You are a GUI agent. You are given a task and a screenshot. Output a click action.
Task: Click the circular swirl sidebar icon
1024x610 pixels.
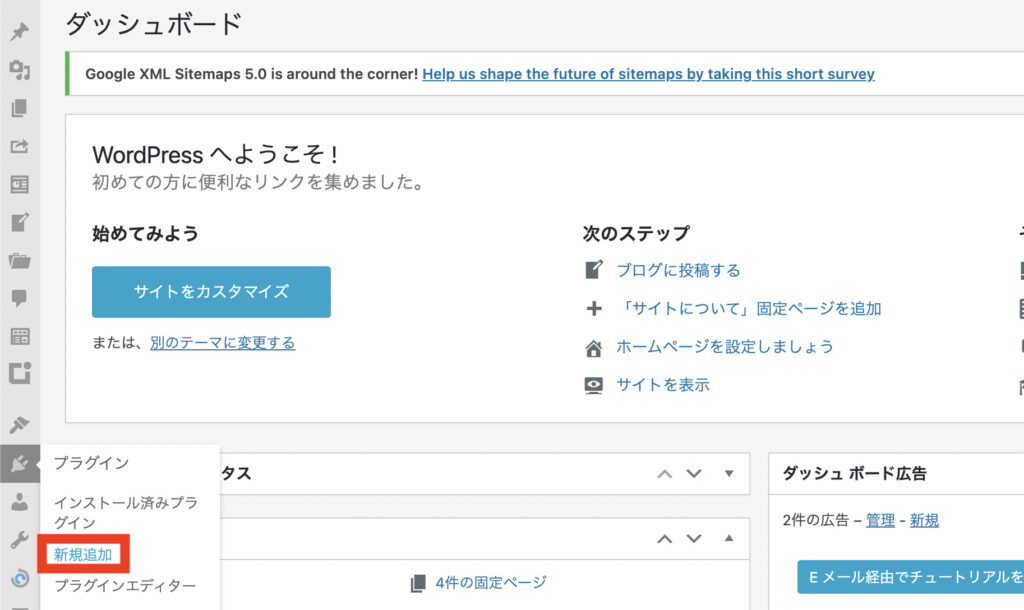coord(20,578)
